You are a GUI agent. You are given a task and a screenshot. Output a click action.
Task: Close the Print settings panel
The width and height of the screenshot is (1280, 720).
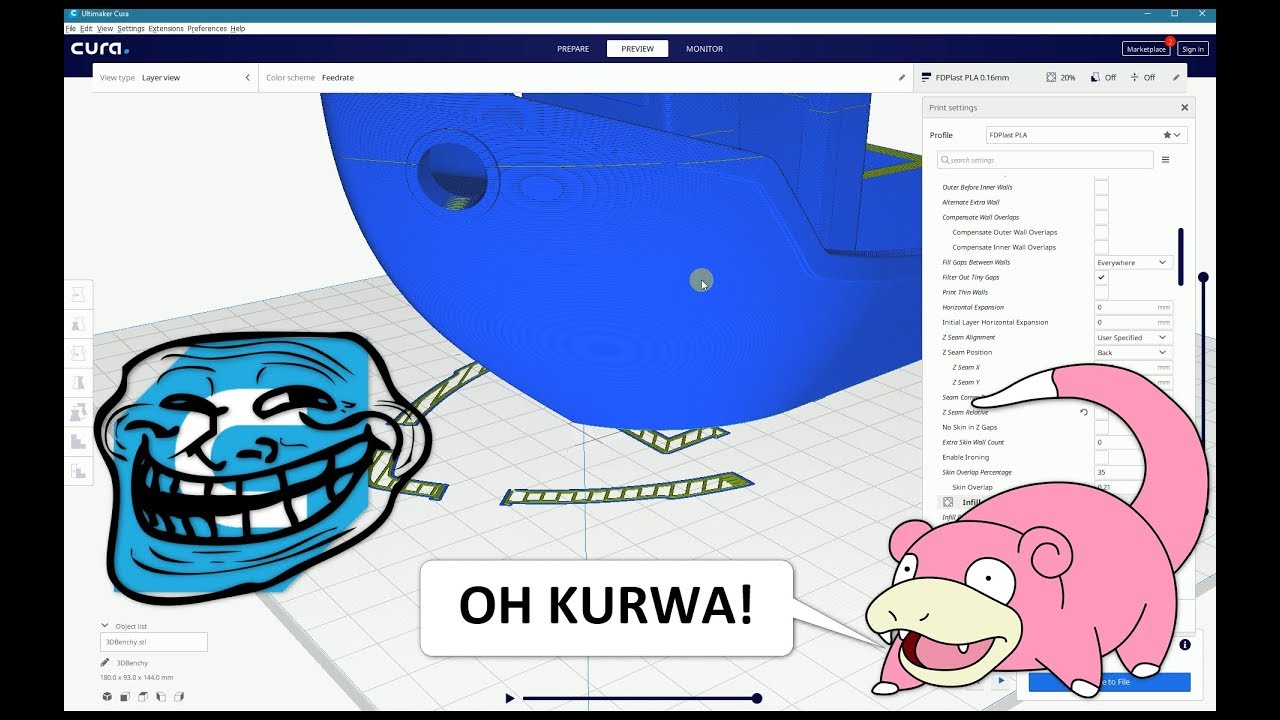(1185, 108)
